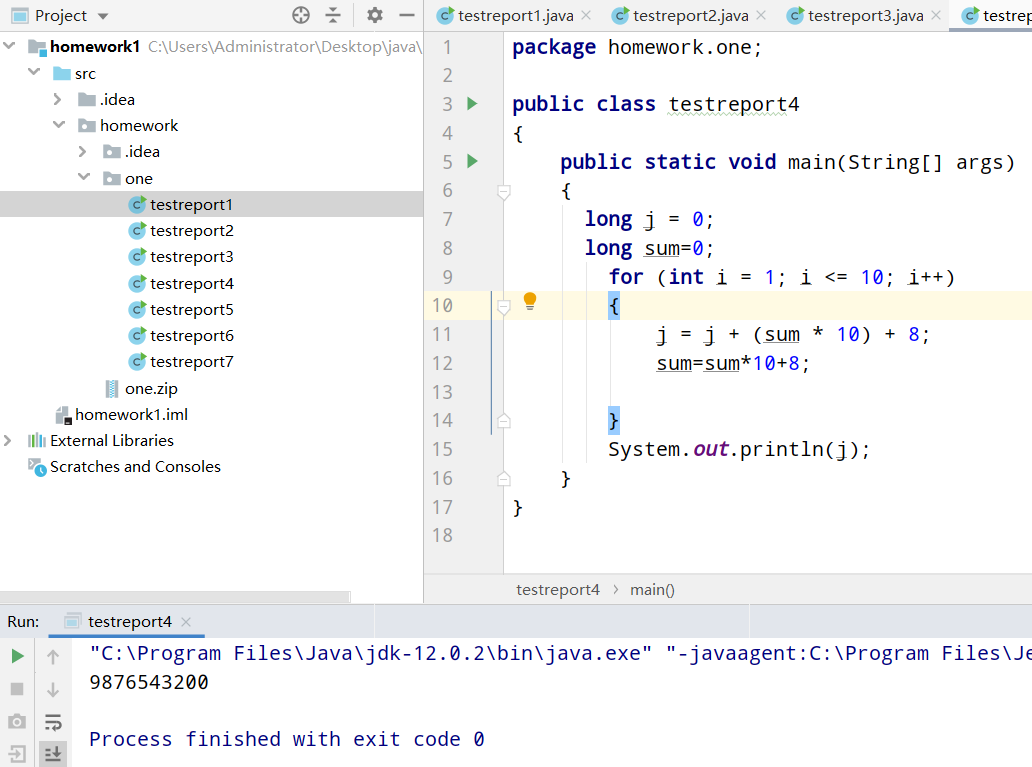Close the testreport2.java tab
1032x767 pixels.
[x=761, y=15]
